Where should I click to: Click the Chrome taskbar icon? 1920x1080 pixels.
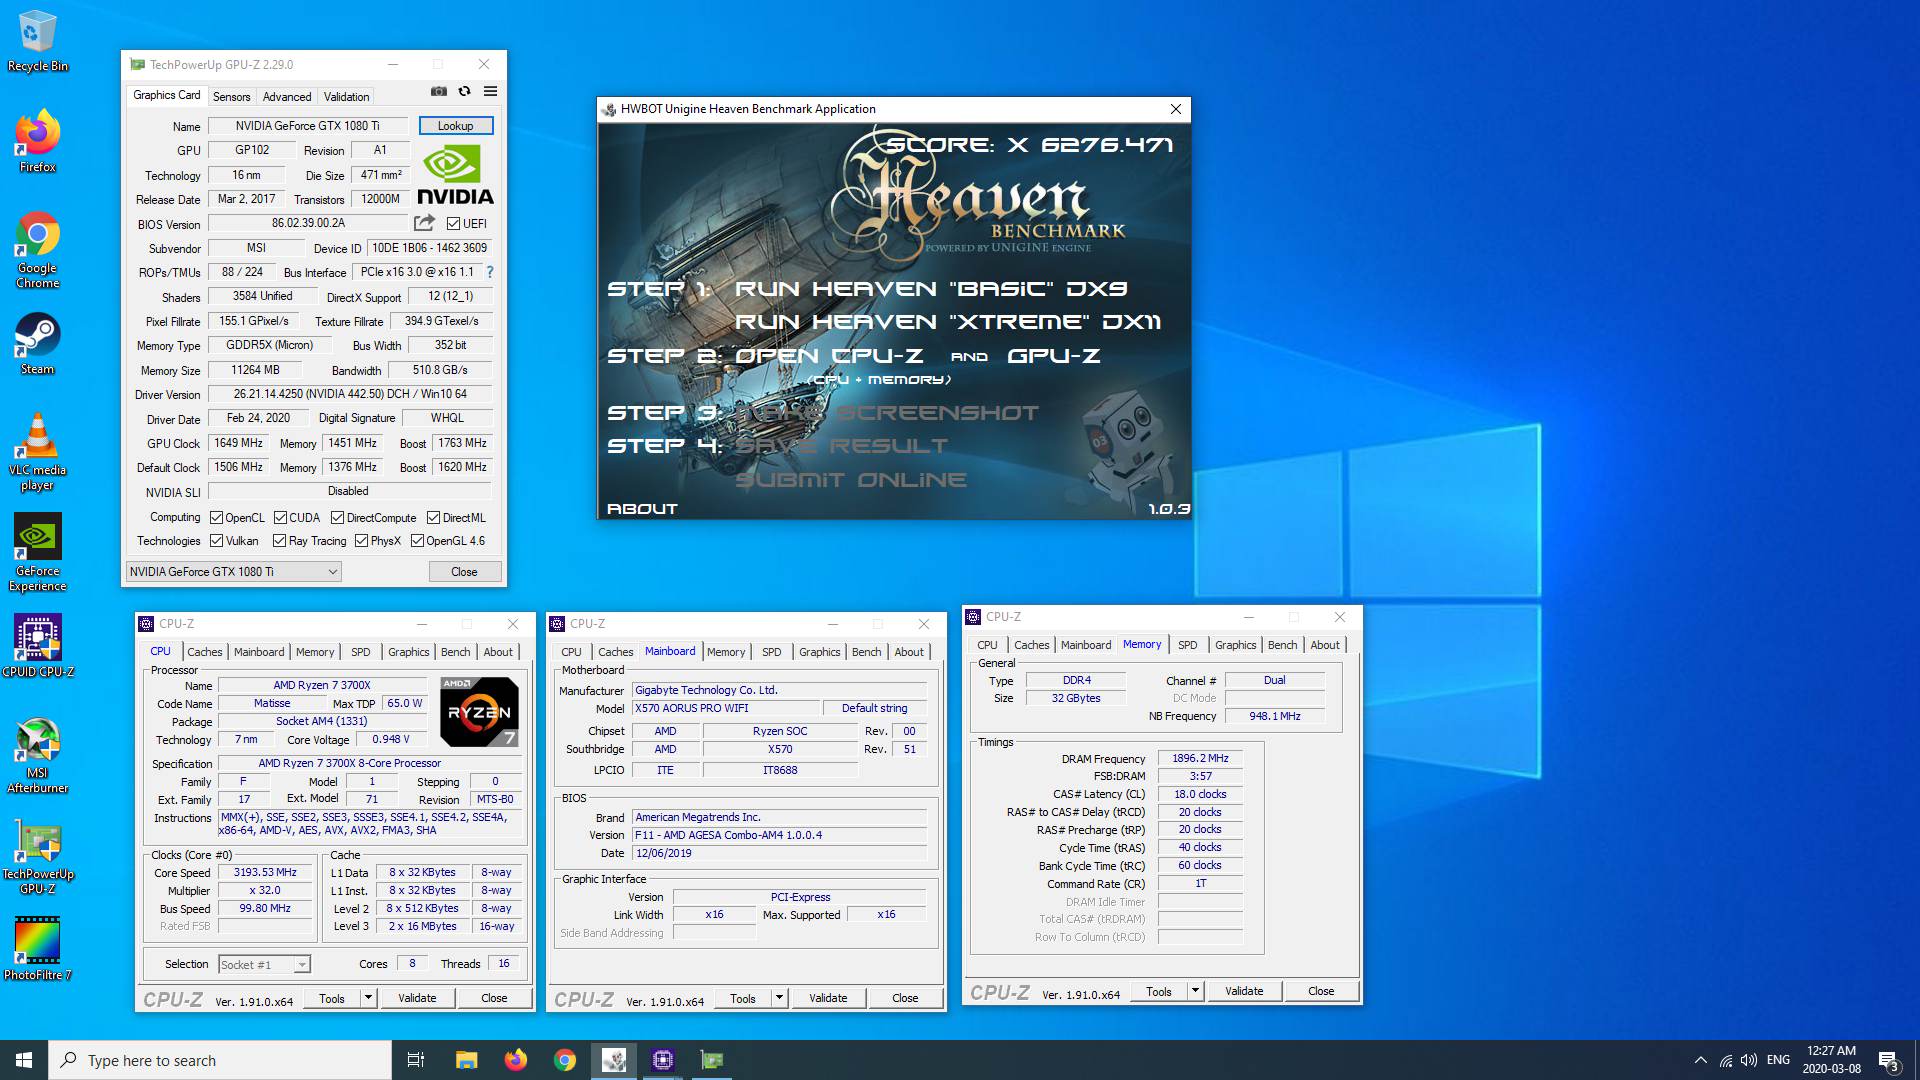point(565,1060)
